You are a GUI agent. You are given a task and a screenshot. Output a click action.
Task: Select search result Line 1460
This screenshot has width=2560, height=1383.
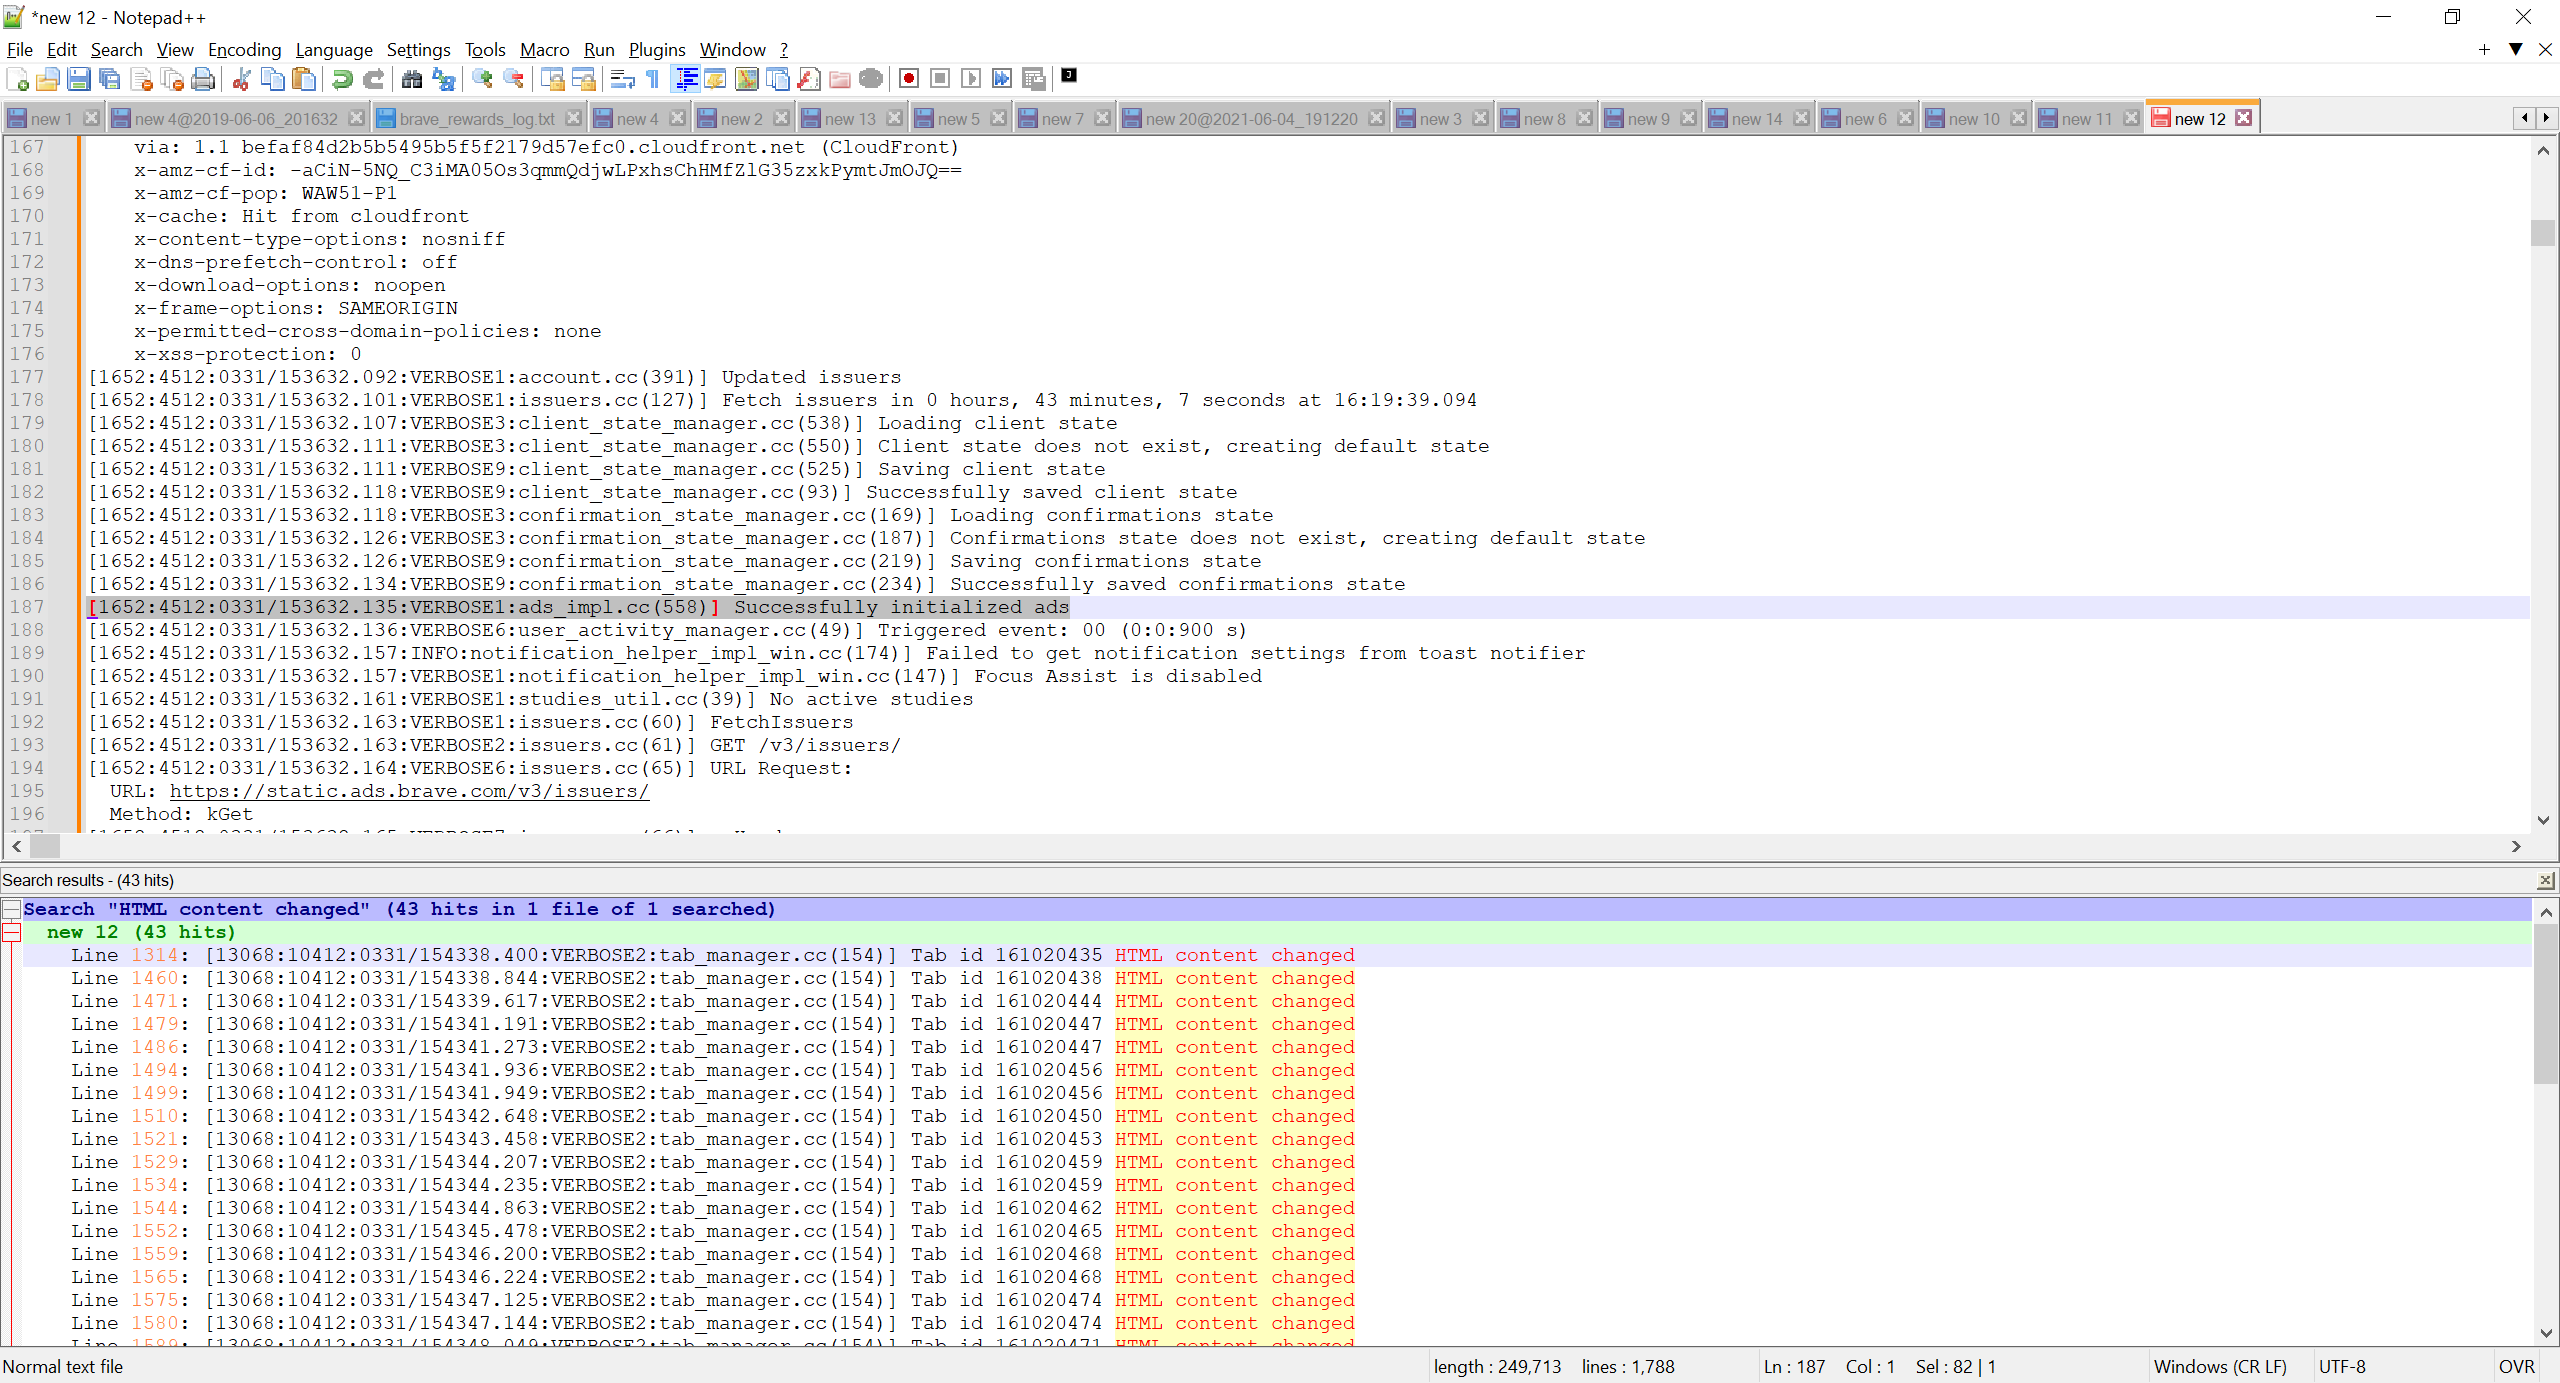click(x=1277, y=978)
